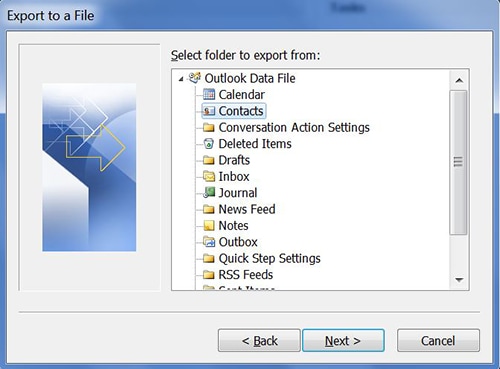Click the Deleted Items recycle bin icon
The image size is (500, 369).
209,144
